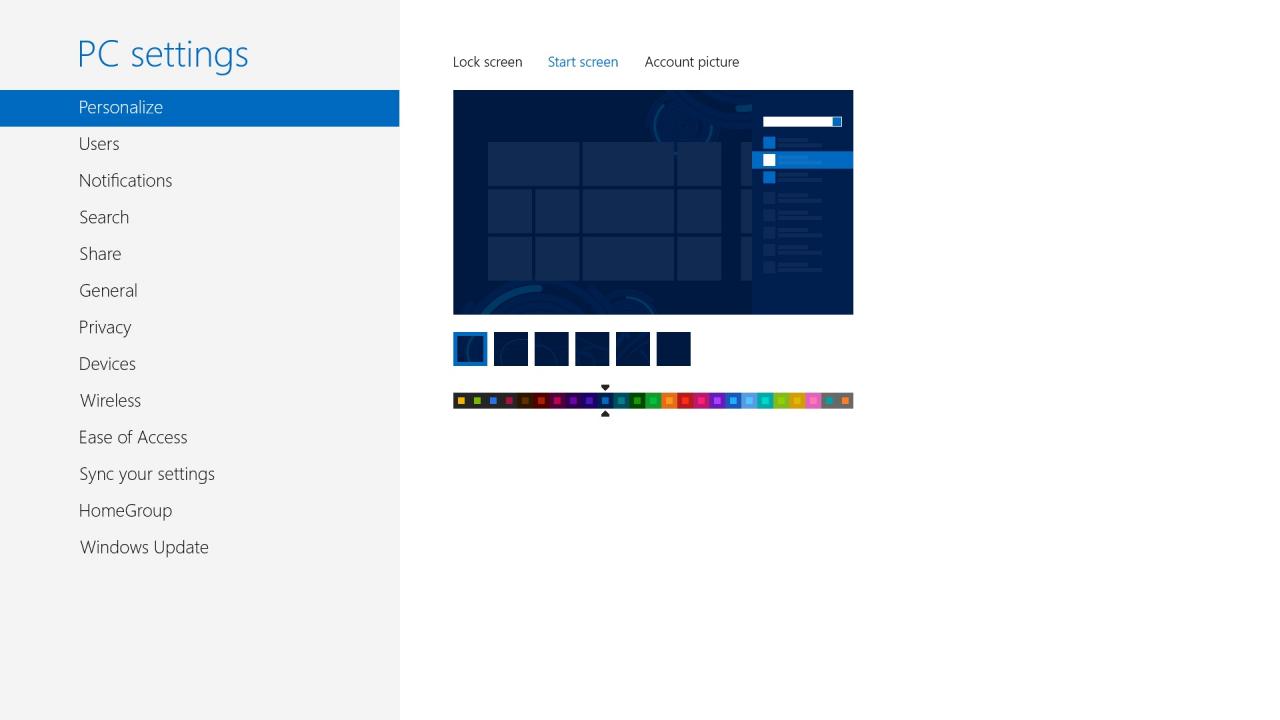Pick the gray swatch with orange accent

tap(845, 401)
